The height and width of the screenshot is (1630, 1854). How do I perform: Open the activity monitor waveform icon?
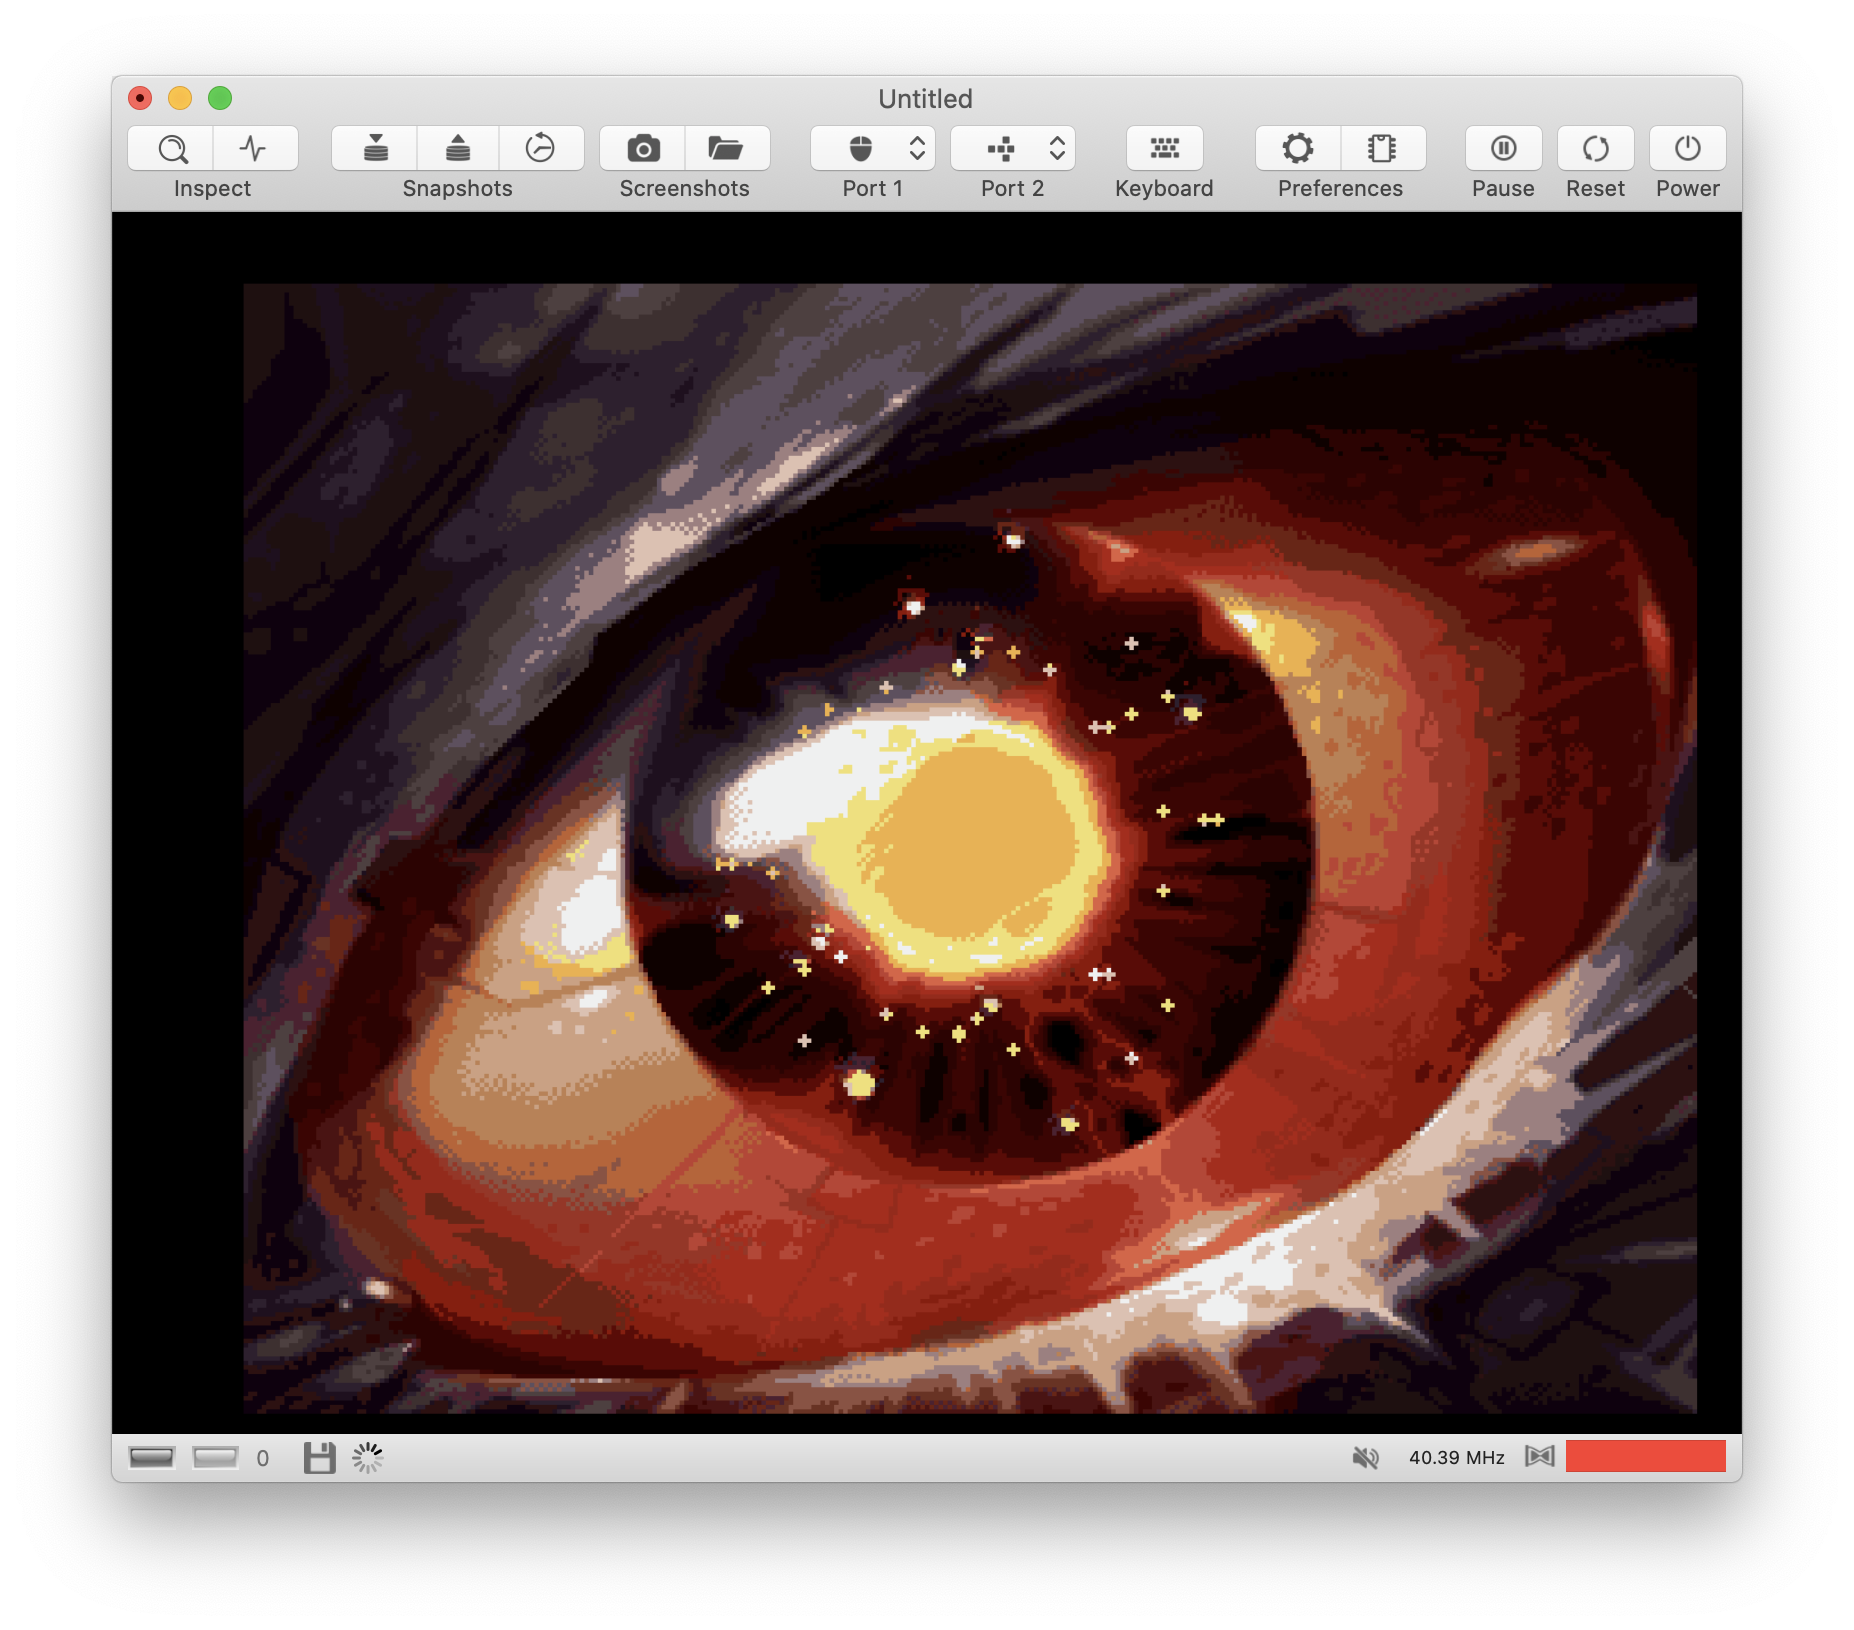coord(255,149)
